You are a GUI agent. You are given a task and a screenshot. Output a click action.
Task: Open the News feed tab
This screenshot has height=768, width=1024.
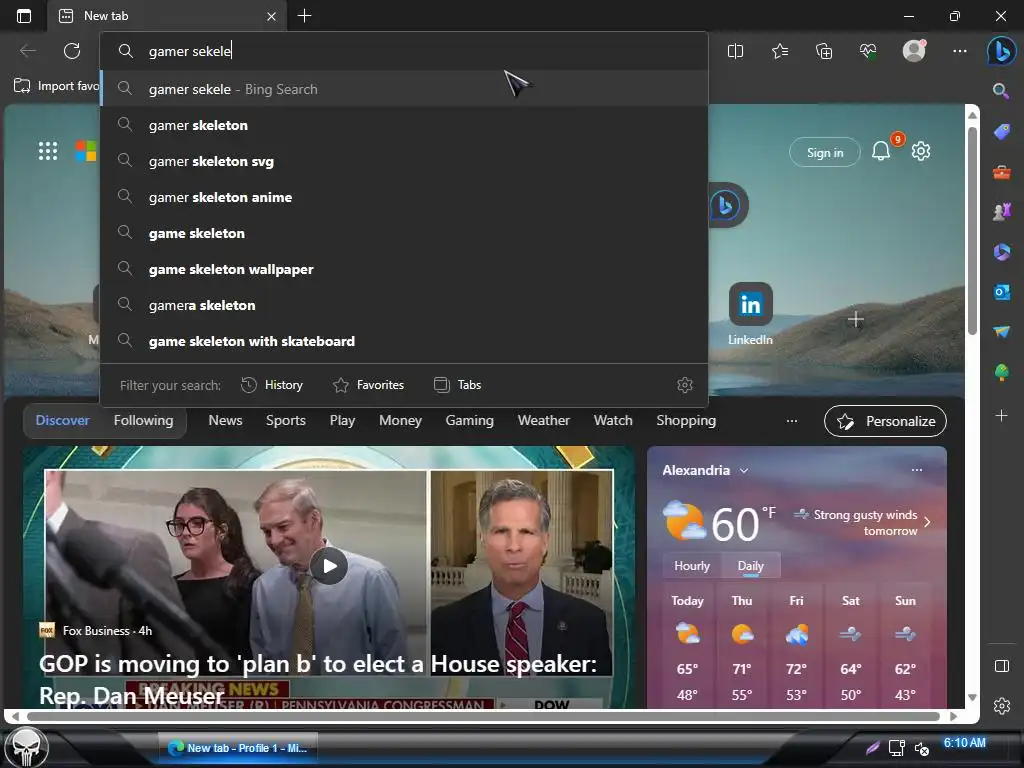point(225,421)
